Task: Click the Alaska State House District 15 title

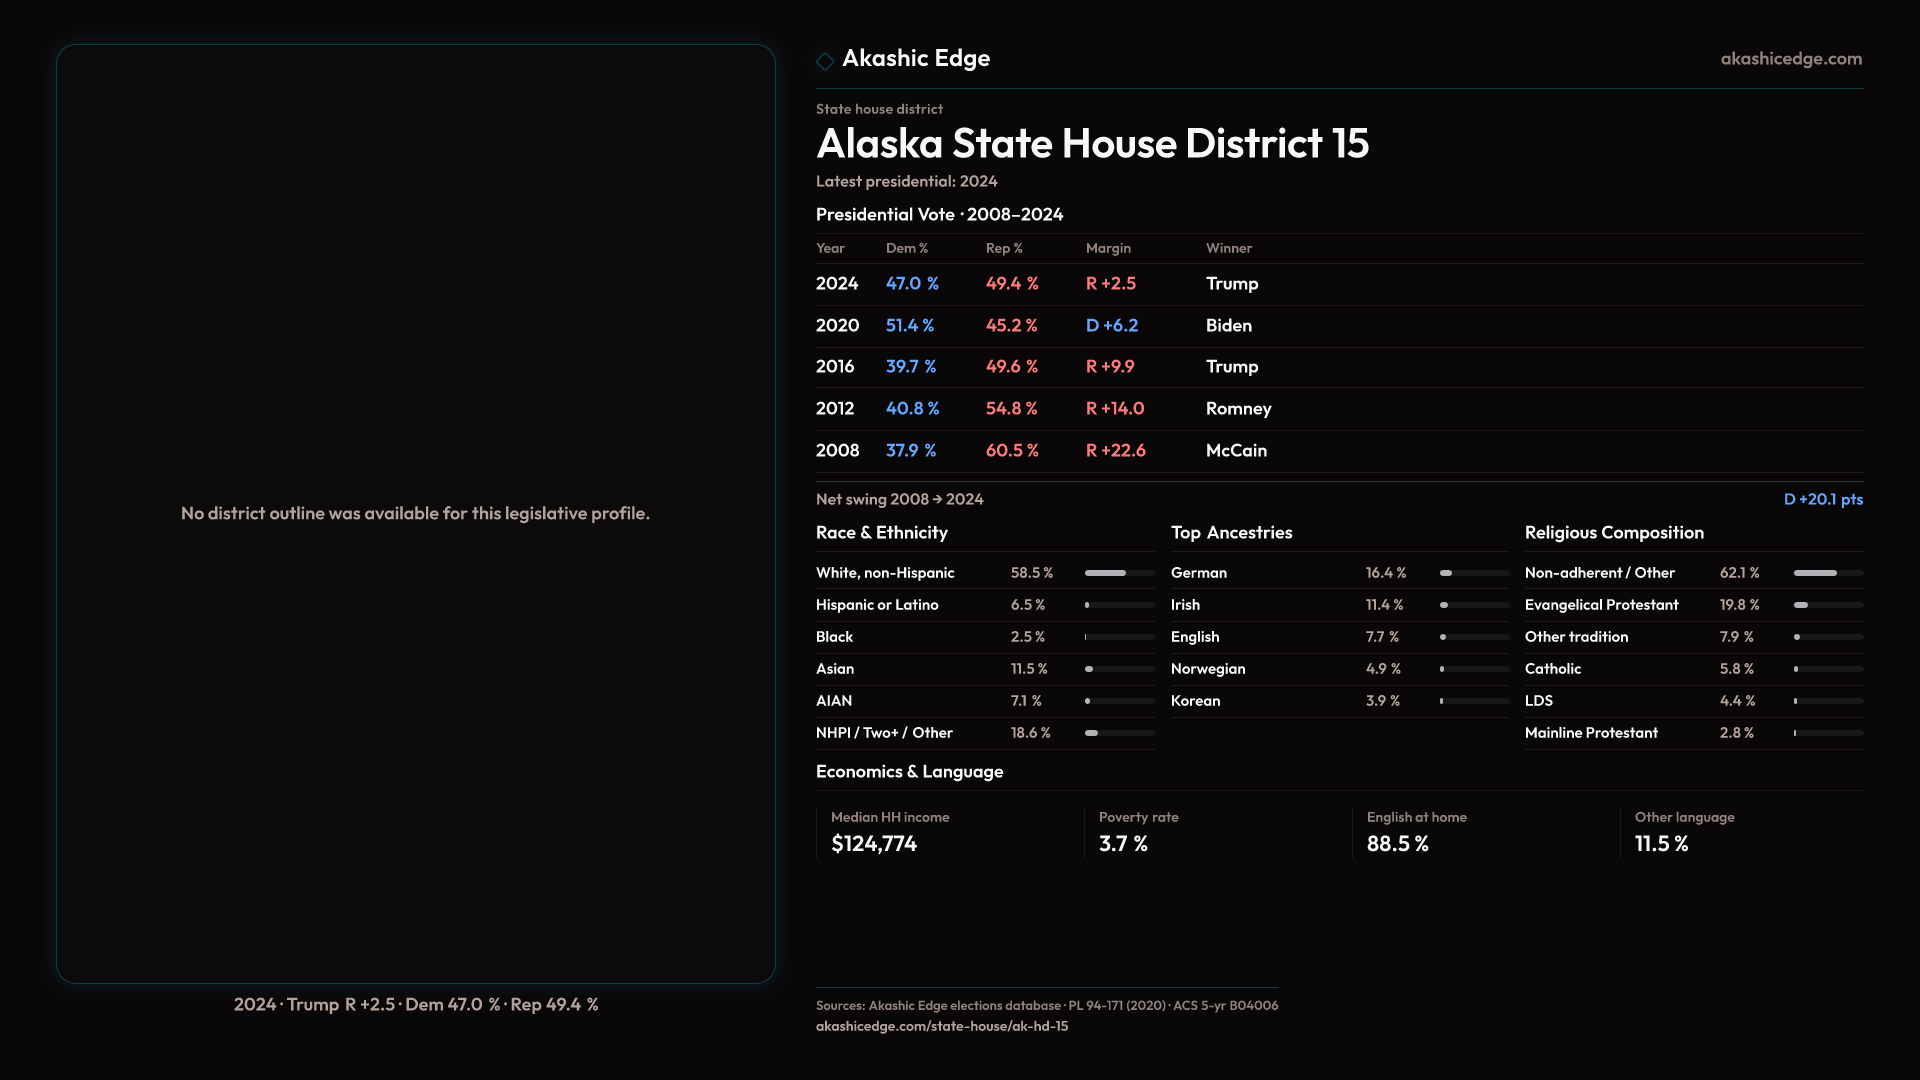Action: click(1092, 144)
